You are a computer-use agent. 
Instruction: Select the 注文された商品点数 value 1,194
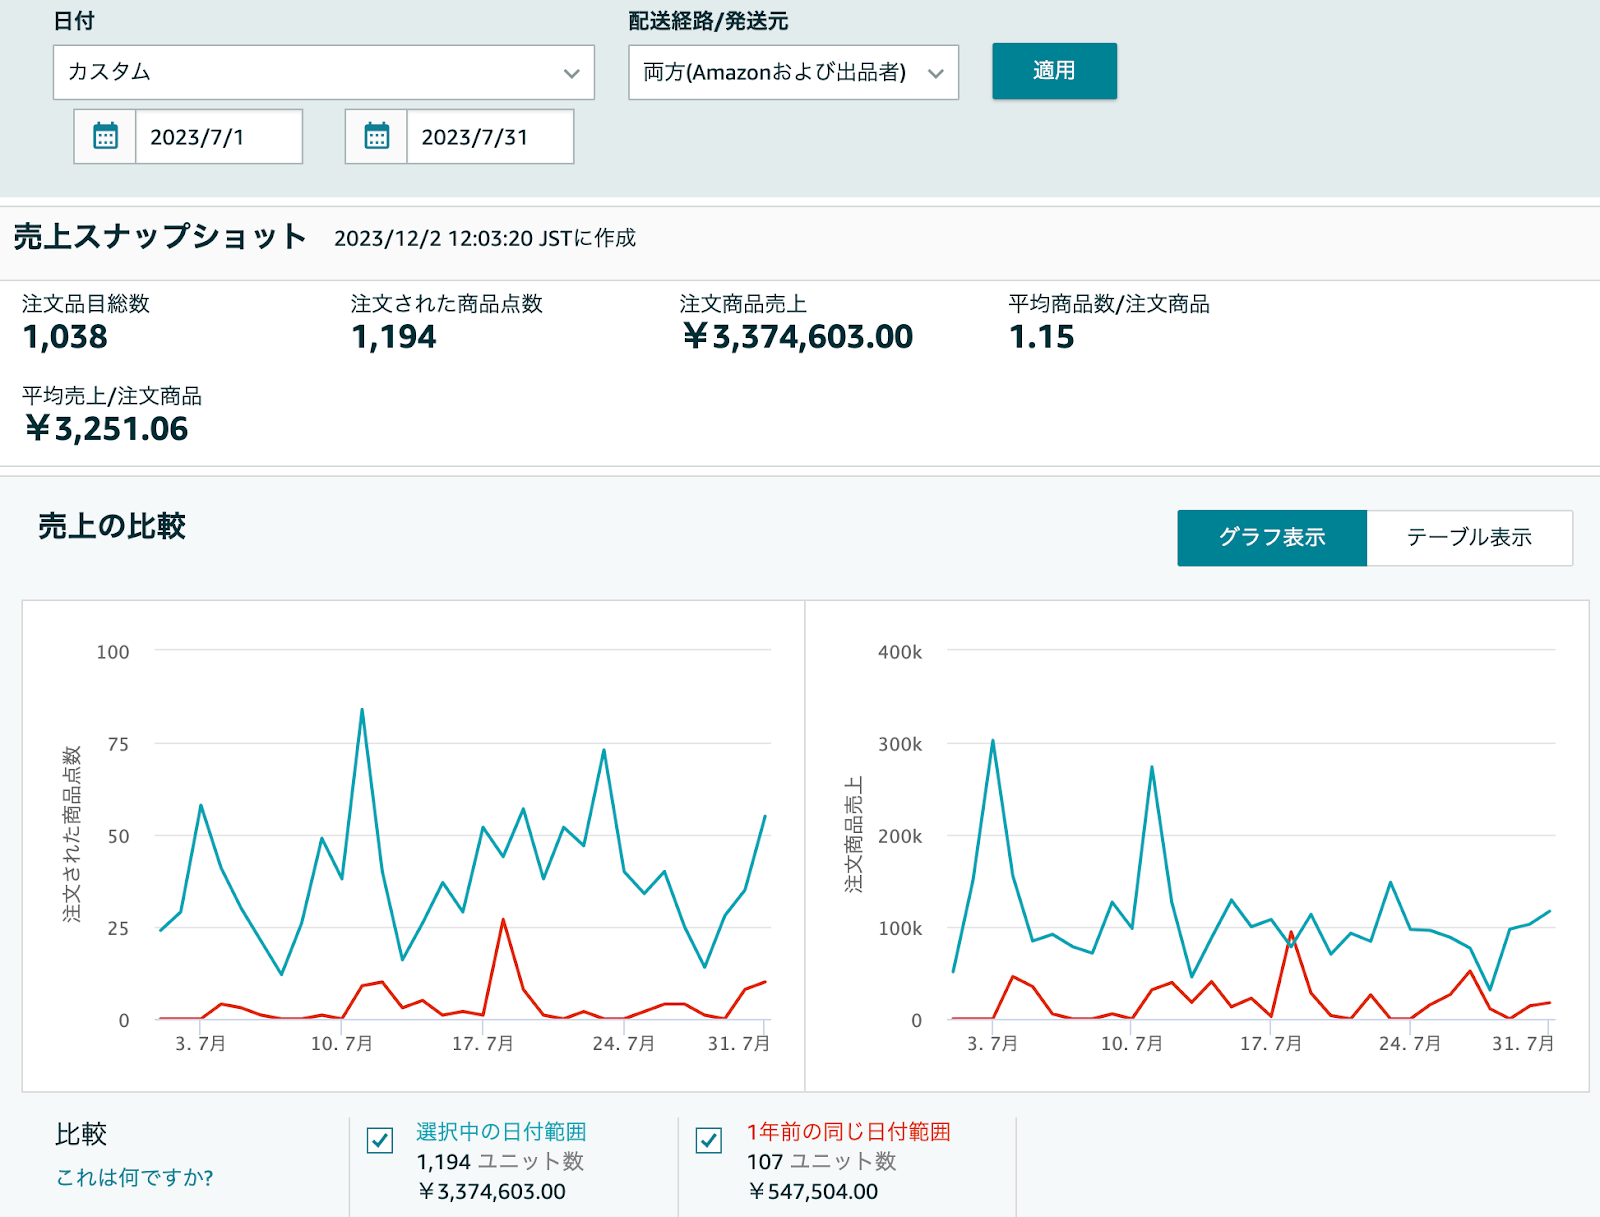[394, 337]
